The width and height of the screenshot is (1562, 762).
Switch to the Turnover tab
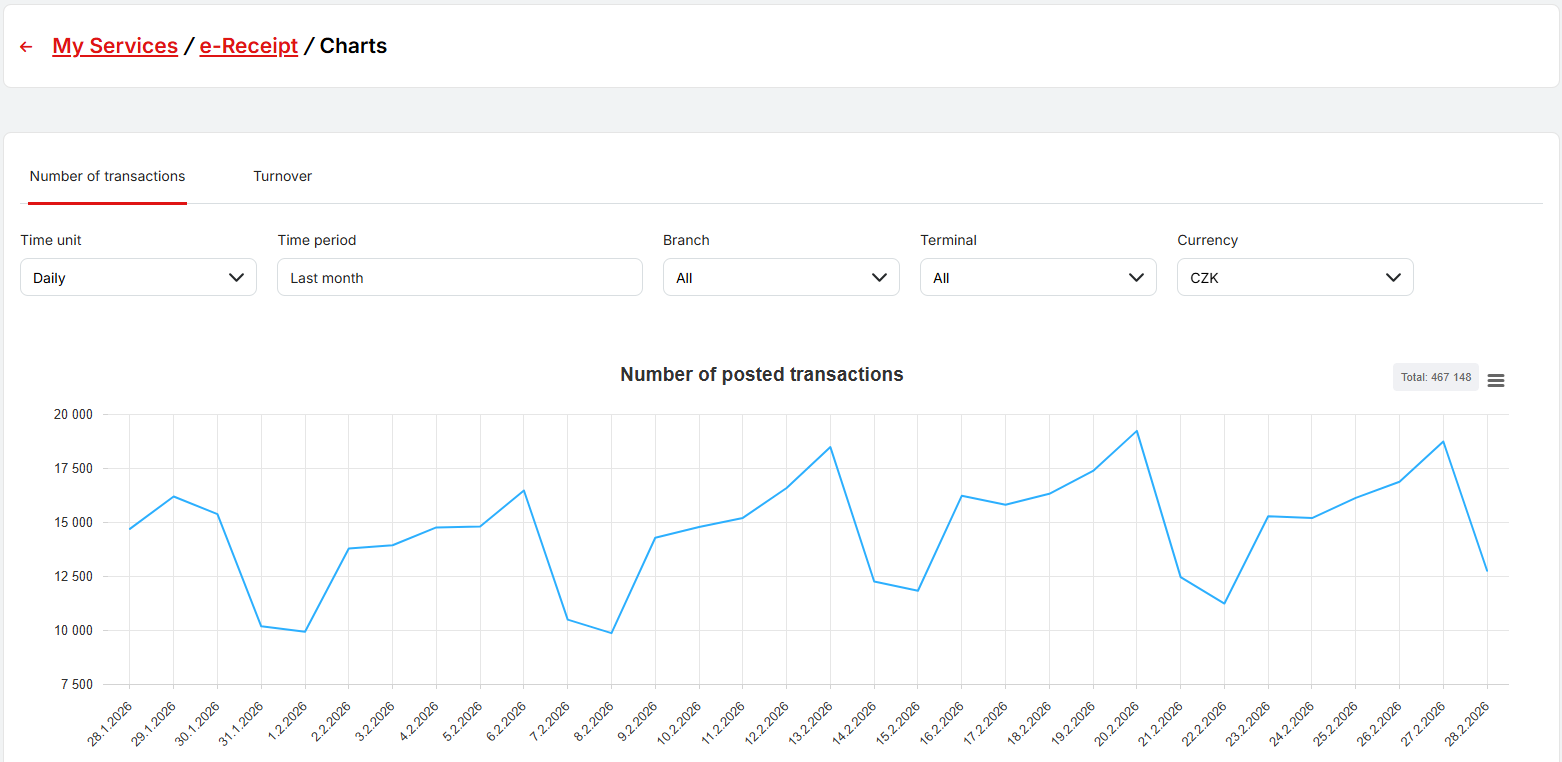point(282,177)
